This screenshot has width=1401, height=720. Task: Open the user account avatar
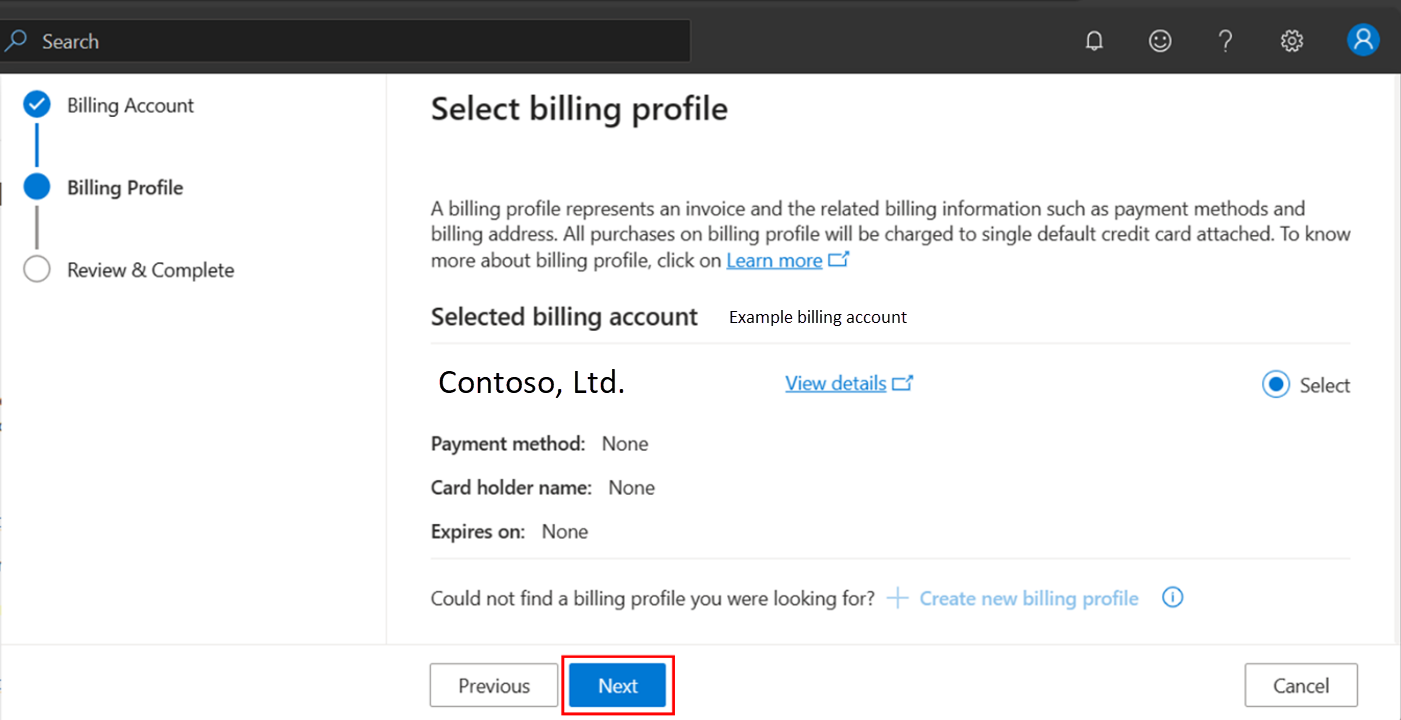(1363, 40)
